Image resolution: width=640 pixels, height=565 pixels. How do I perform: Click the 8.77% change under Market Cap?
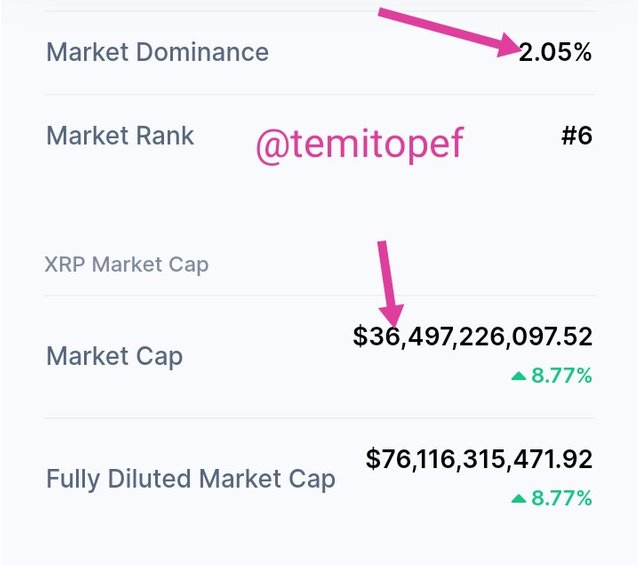[x=562, y=376]
